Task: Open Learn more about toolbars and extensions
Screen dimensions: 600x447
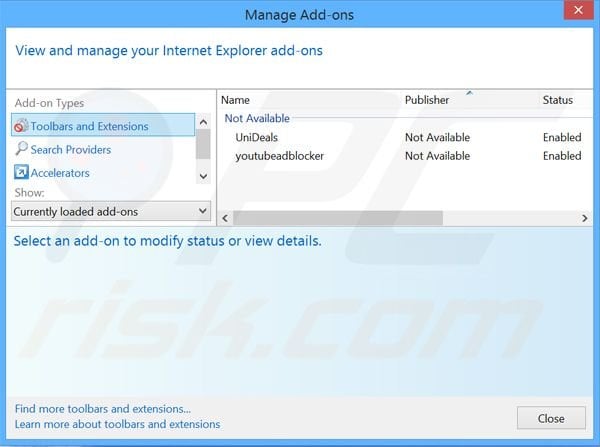Action: point(117,424)
